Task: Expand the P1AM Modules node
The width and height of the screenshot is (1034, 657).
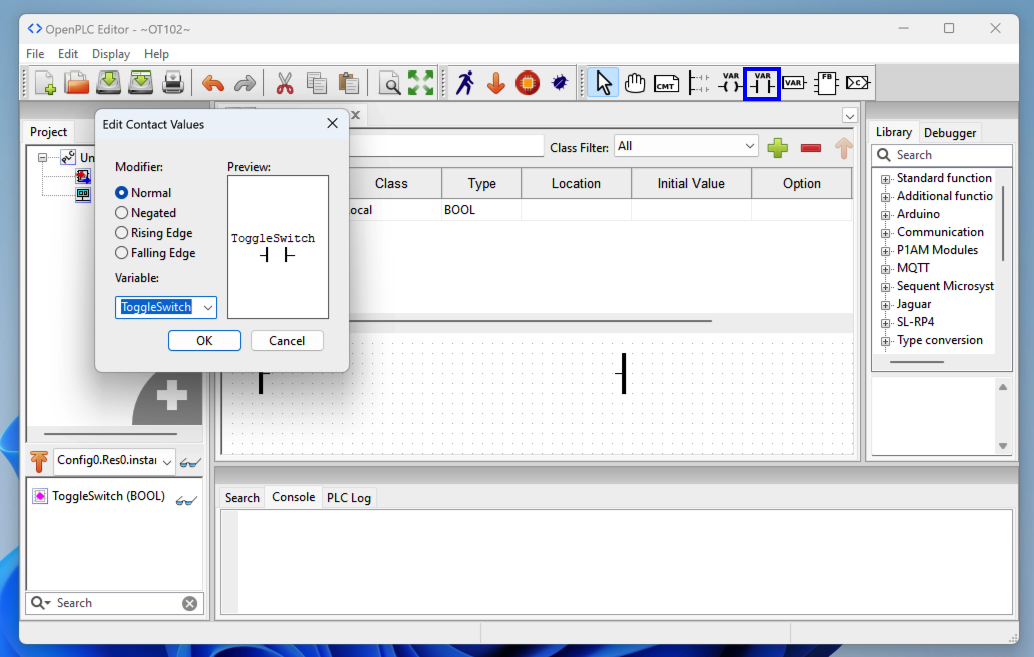Action: tap(886, 251)
